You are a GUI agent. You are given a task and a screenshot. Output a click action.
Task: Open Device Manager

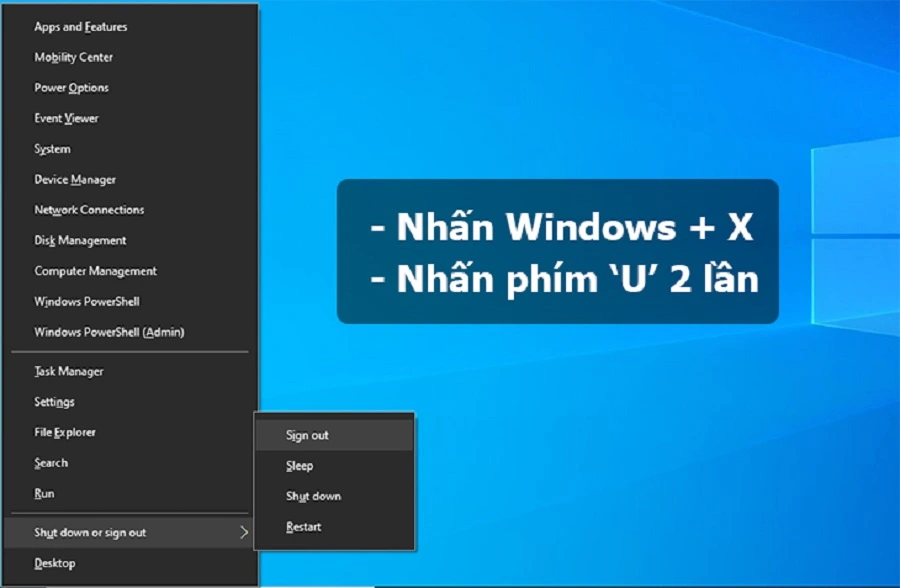pos(131,179)
